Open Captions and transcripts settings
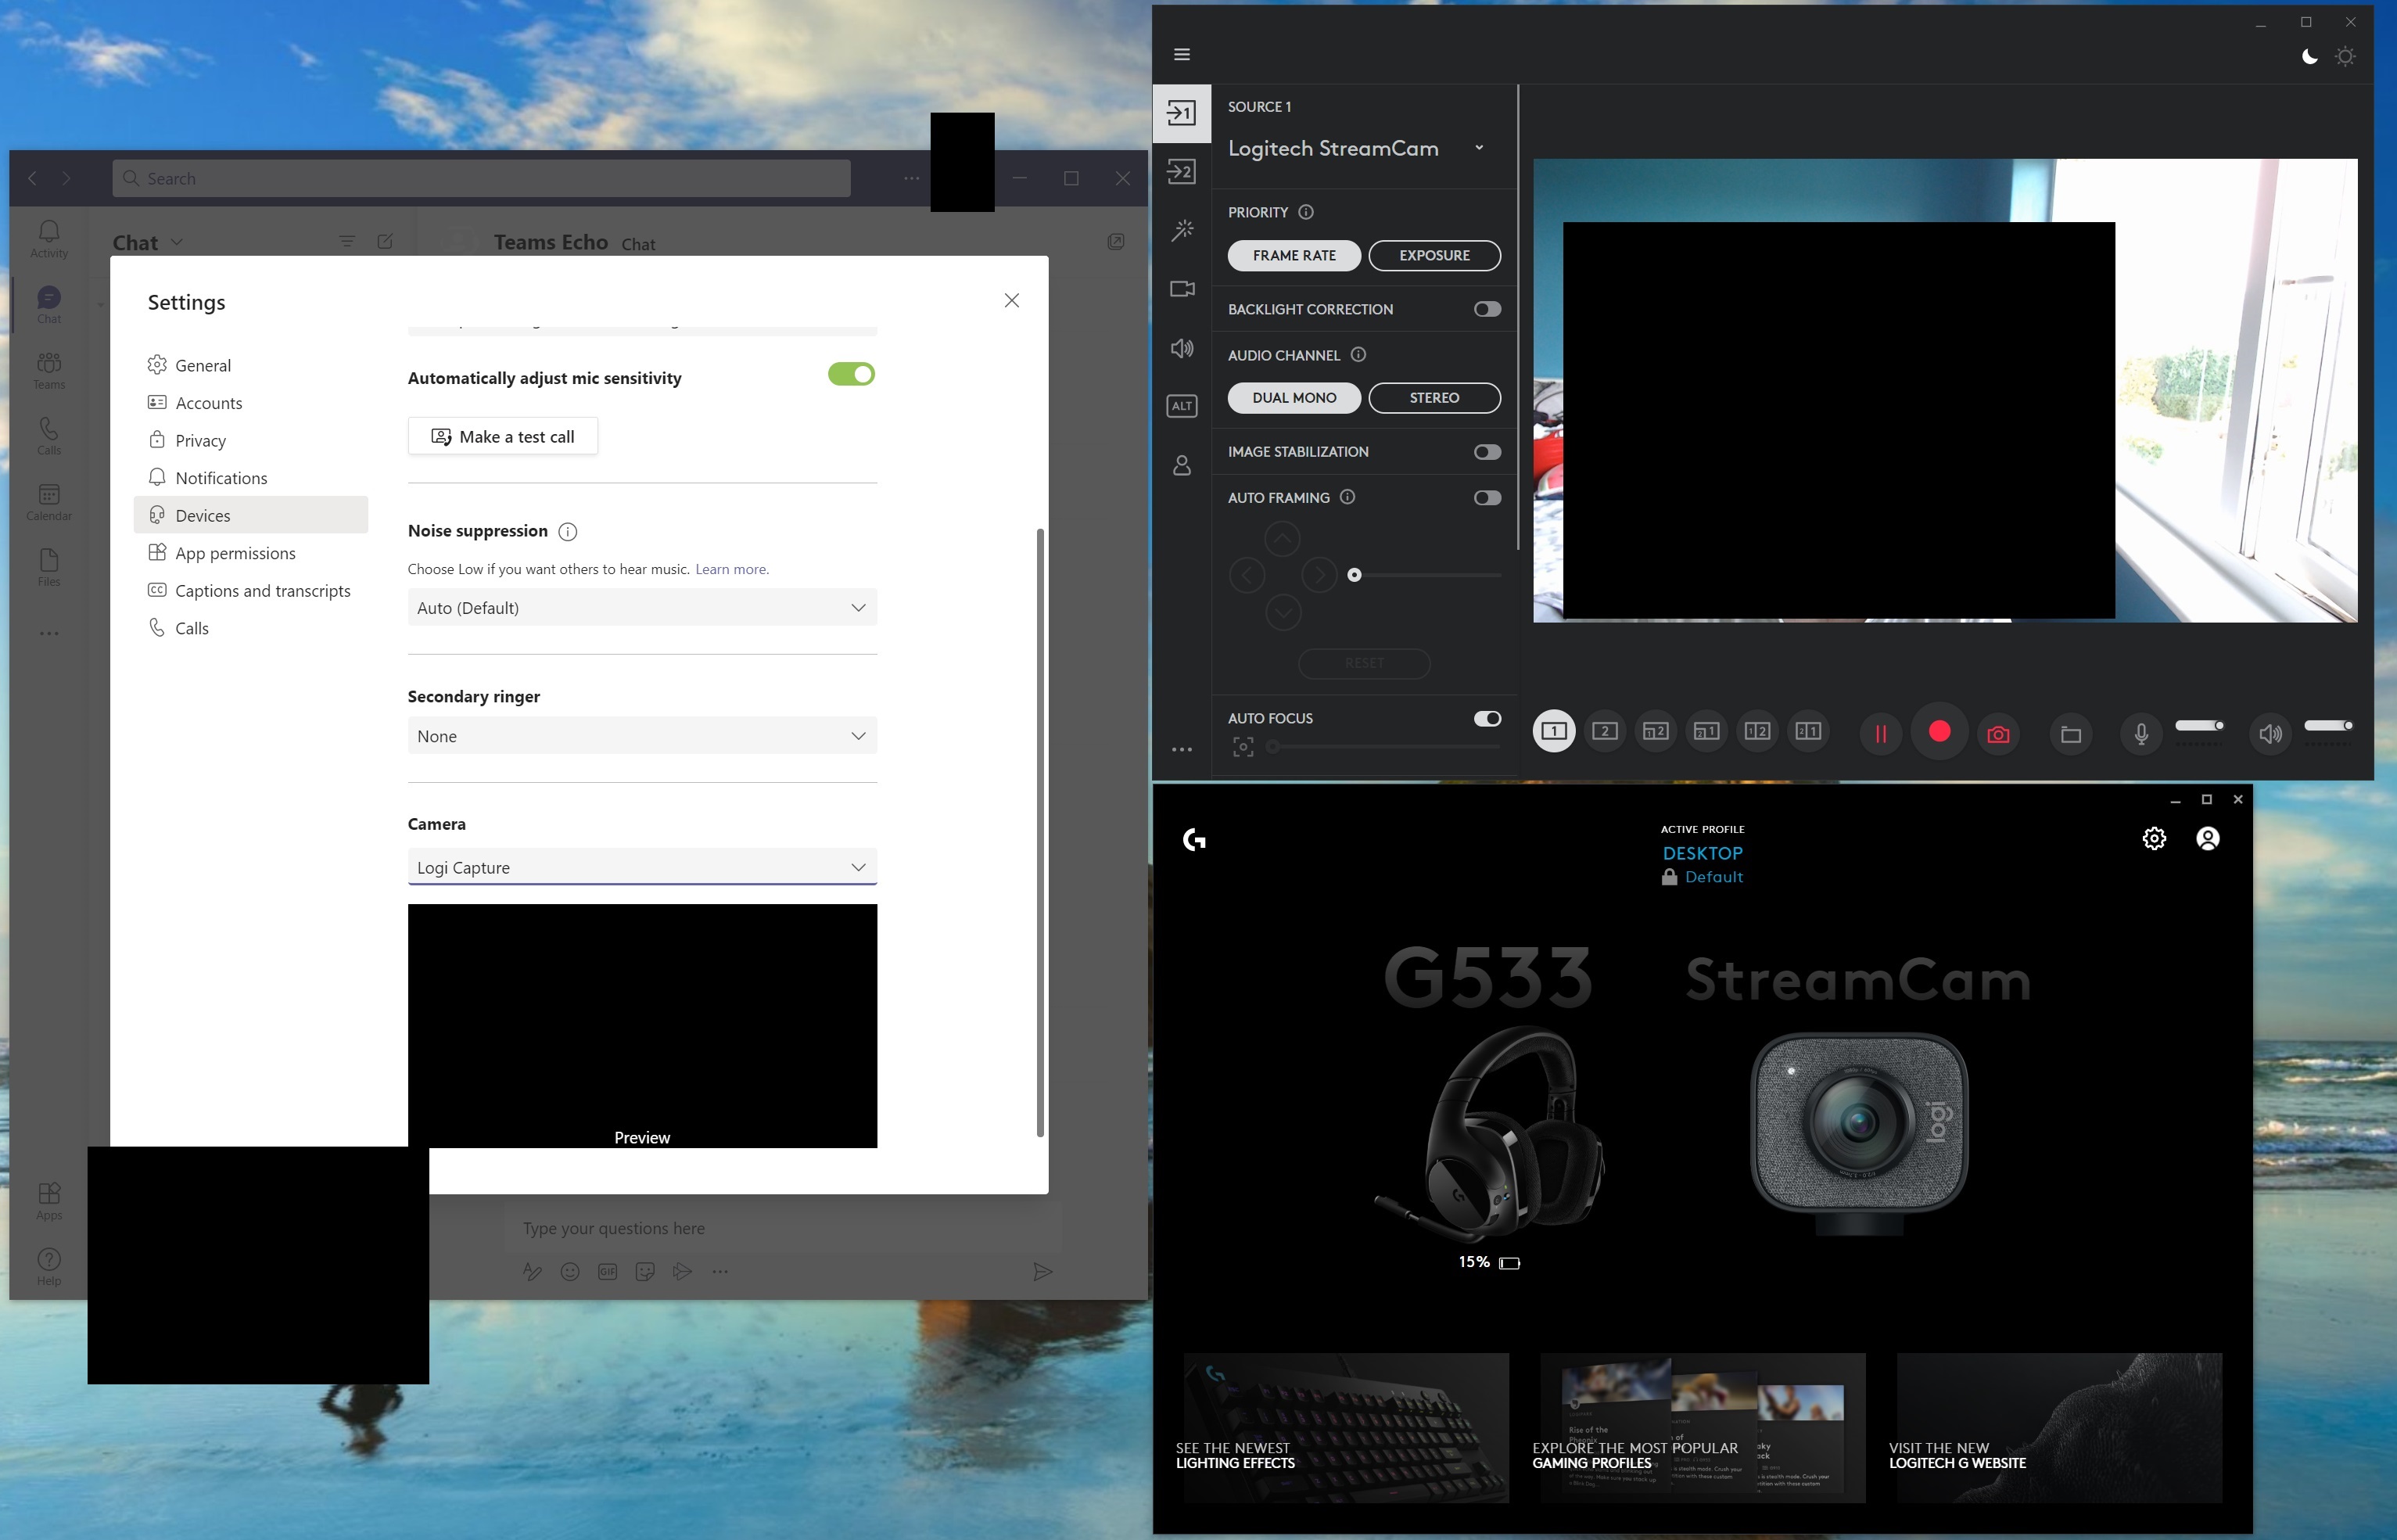 point(251,591)
